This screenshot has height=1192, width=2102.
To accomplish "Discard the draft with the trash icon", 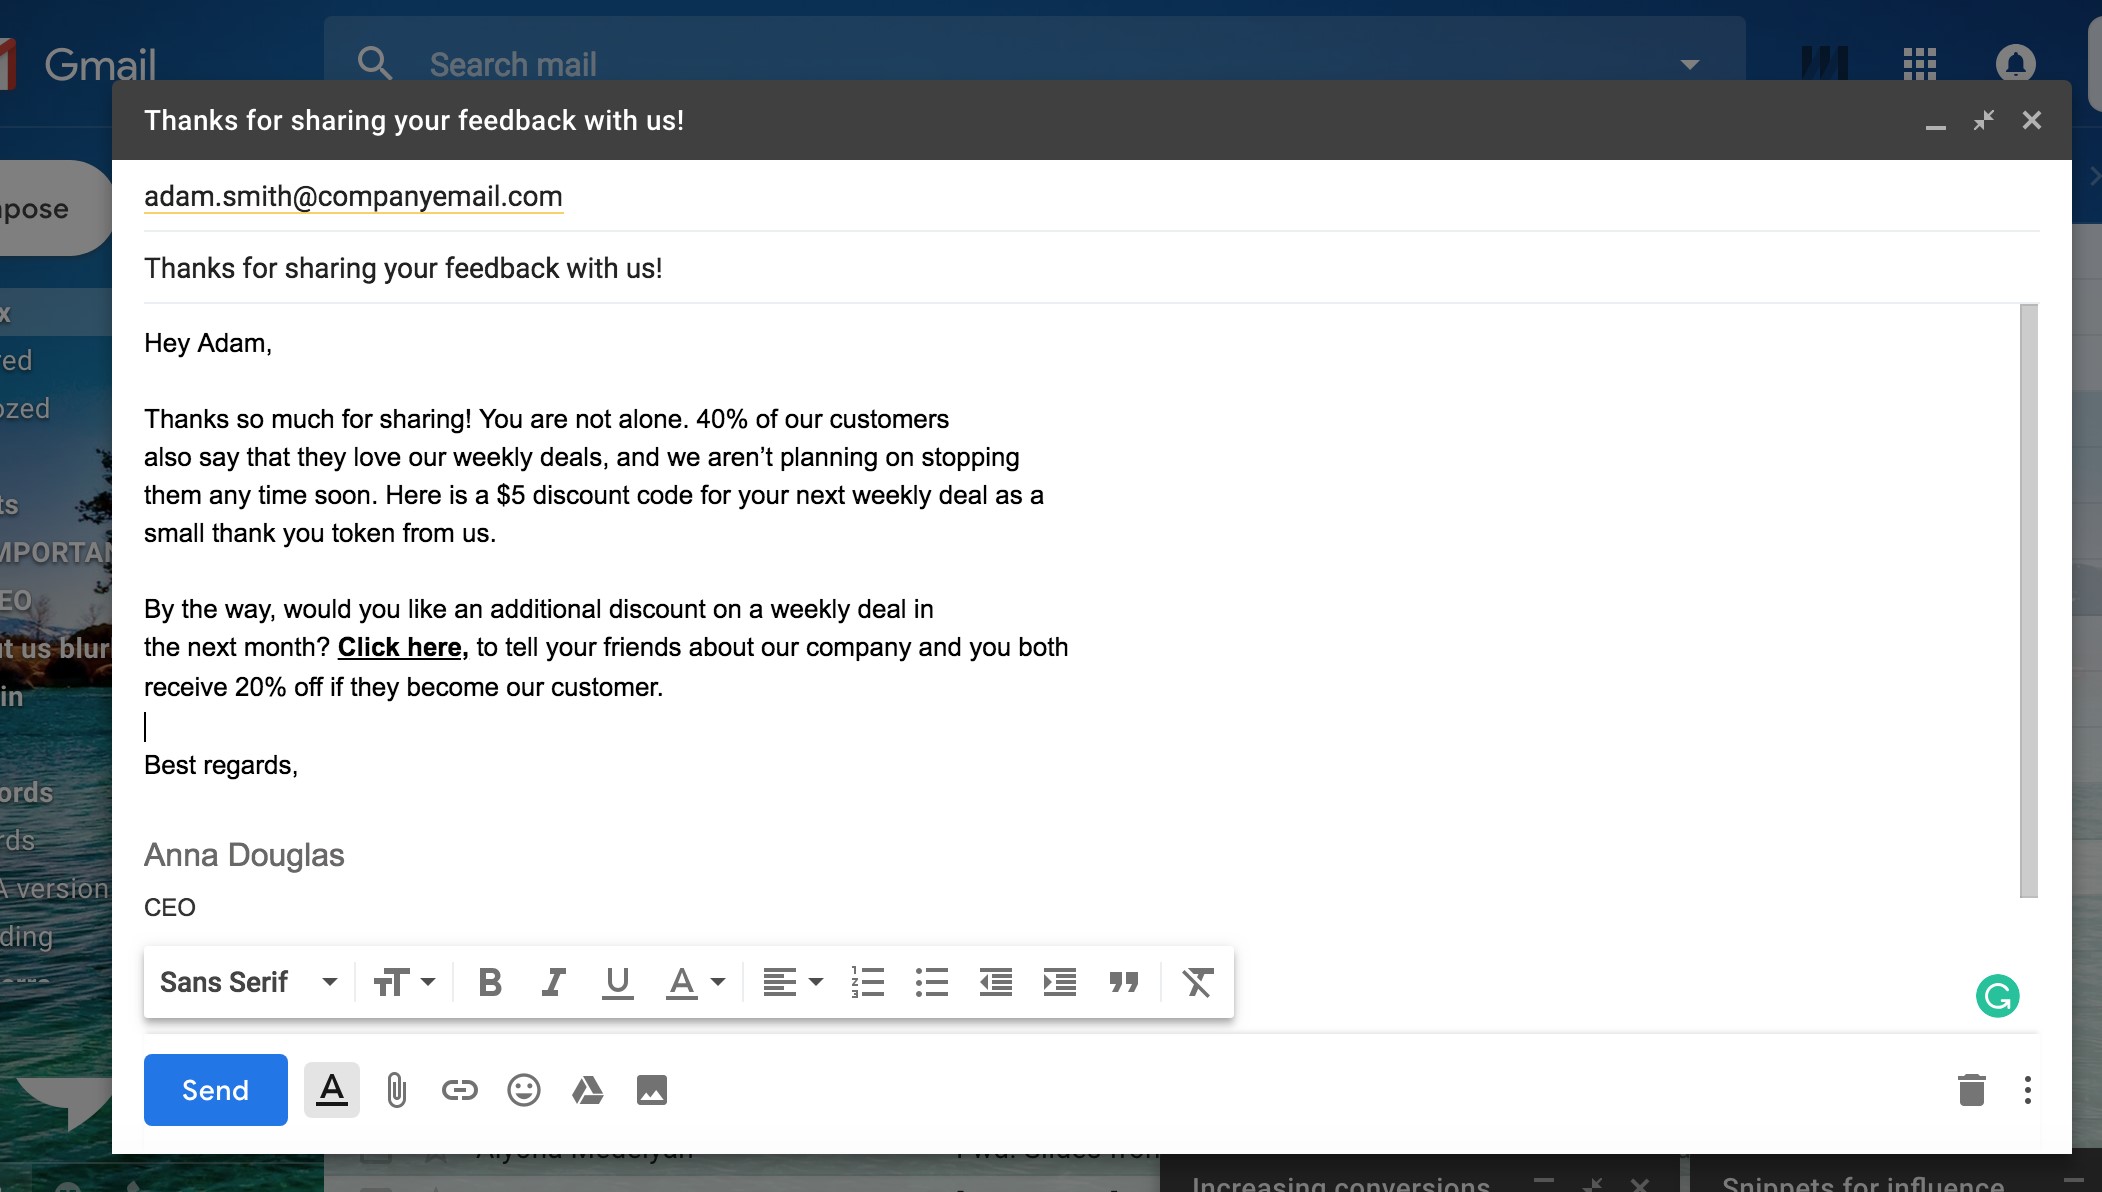I will click(1971, 1090).
